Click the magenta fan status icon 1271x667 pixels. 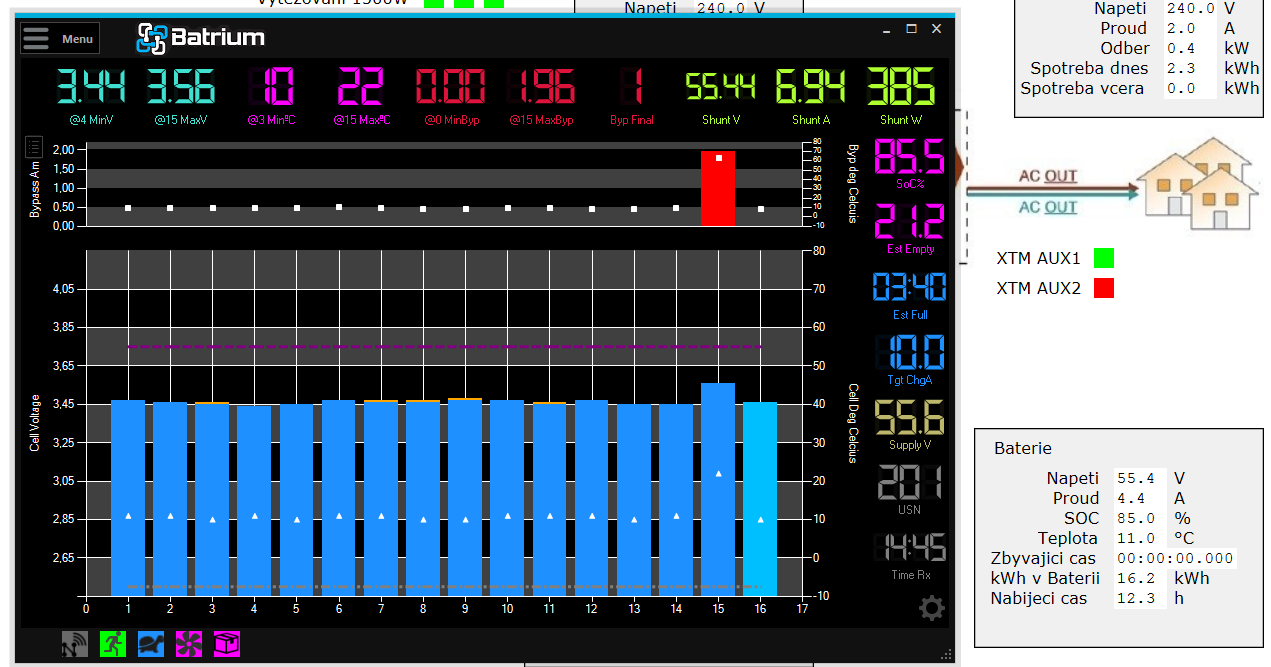189,644
